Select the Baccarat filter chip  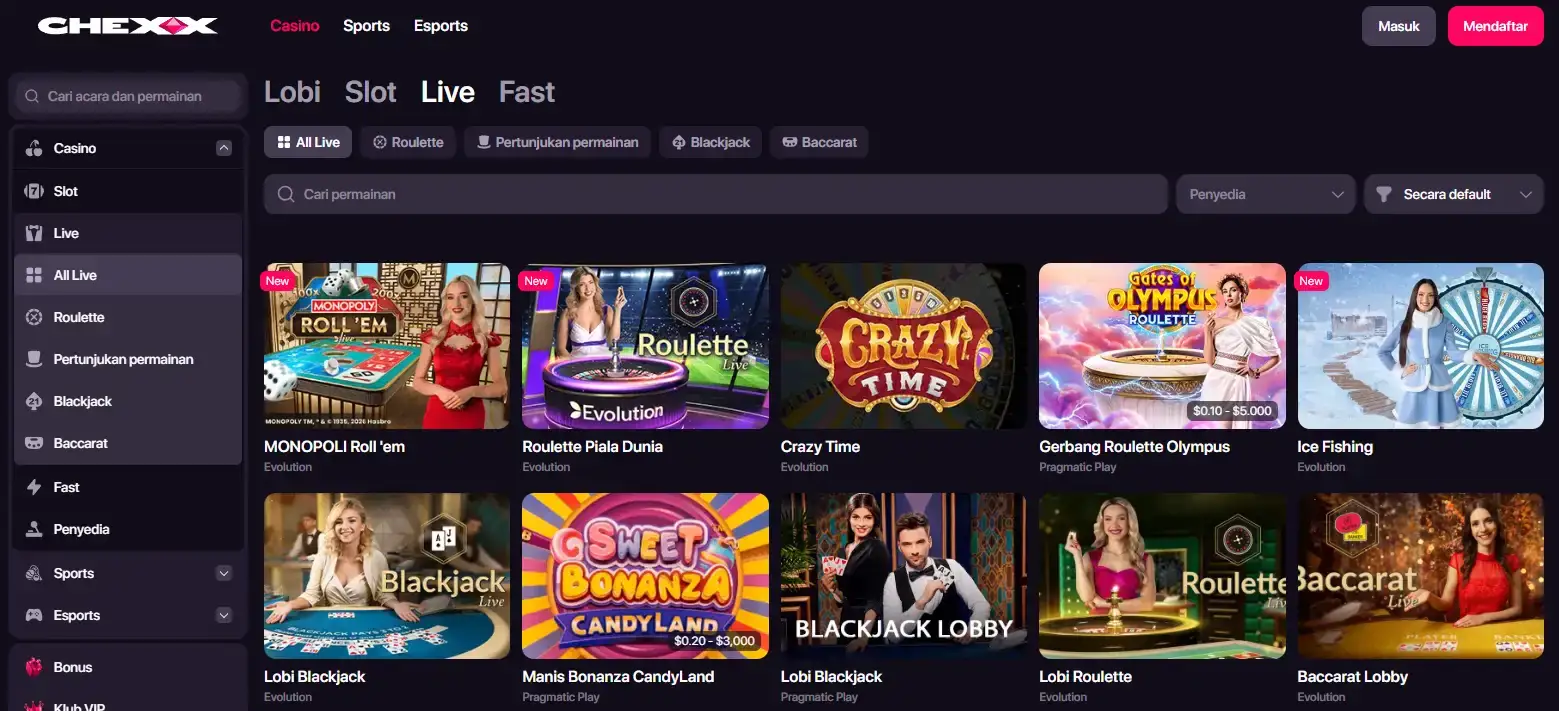(x=819, y=142)
